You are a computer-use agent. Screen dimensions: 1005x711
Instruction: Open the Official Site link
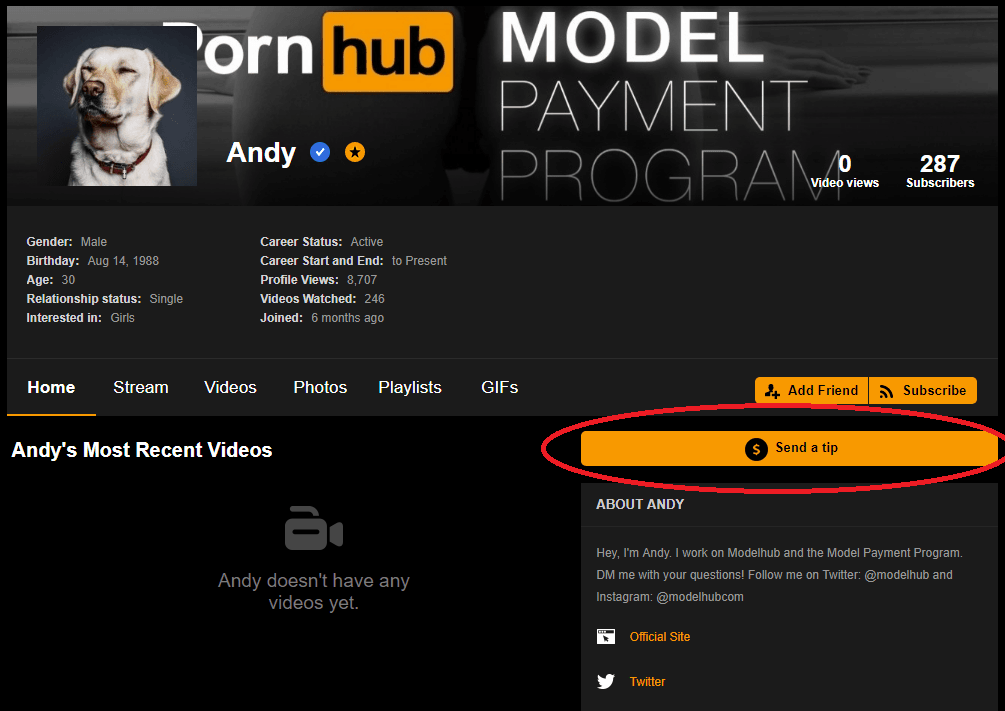click(659, 637)
